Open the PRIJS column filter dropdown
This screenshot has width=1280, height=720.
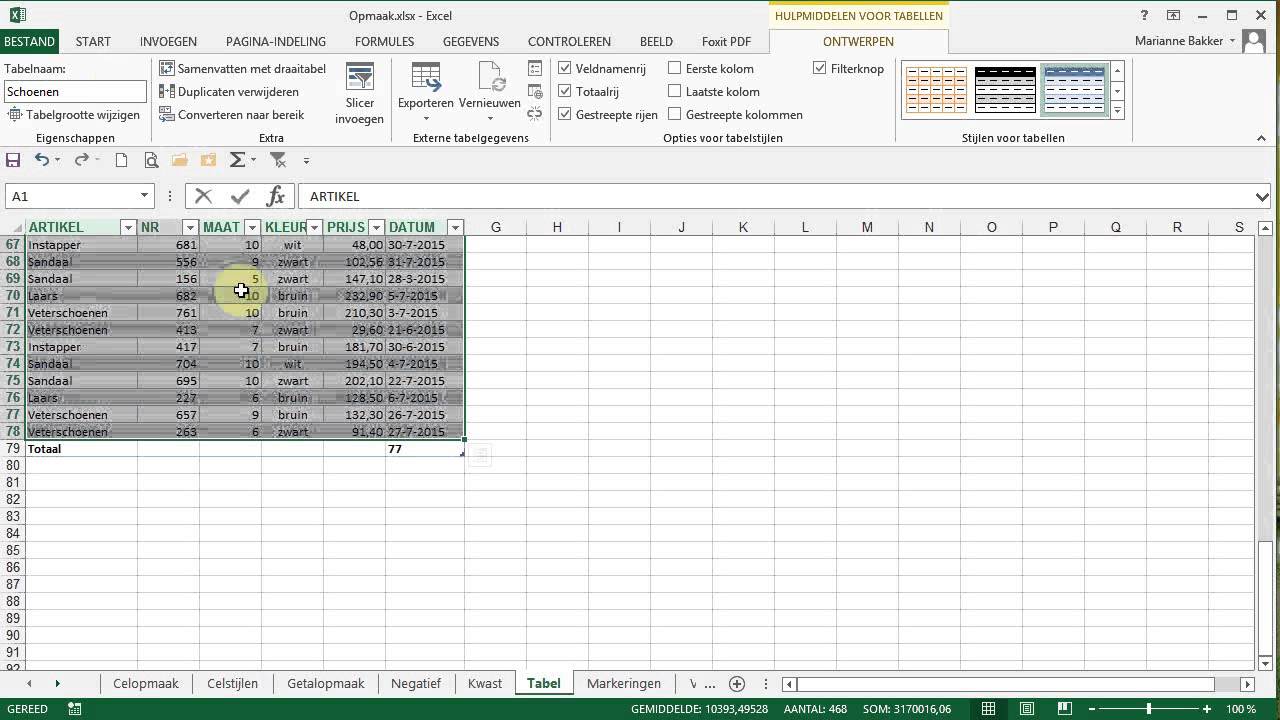click(x=376, y=228)
